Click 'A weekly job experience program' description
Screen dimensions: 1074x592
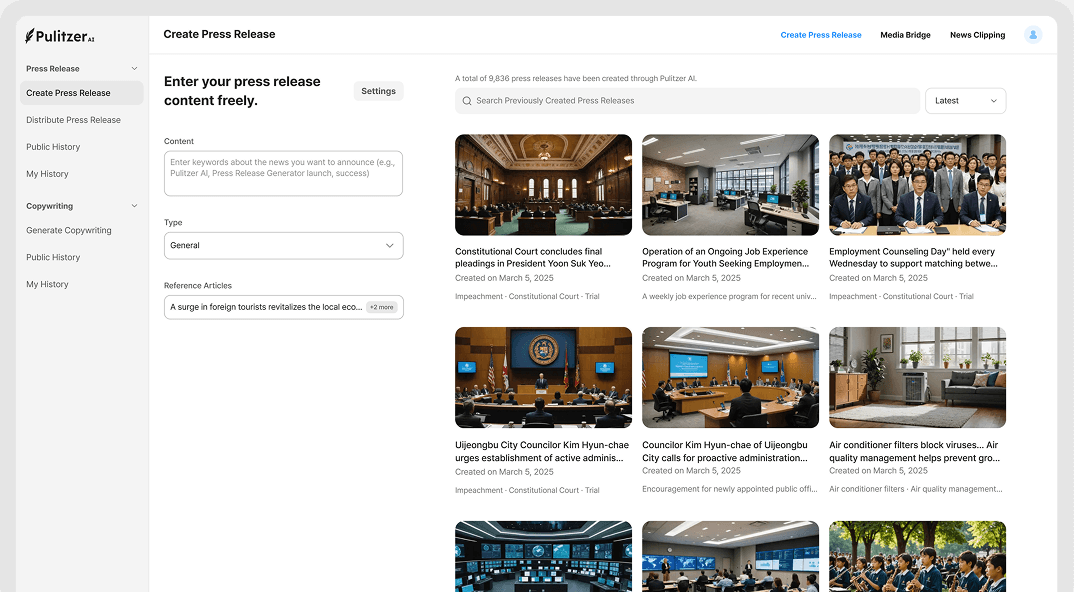click(729, 297)
